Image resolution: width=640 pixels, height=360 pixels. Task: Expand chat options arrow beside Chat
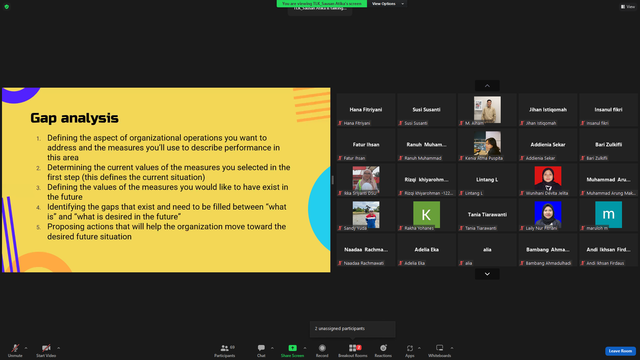pyautogui.click(x=272, y=348)
